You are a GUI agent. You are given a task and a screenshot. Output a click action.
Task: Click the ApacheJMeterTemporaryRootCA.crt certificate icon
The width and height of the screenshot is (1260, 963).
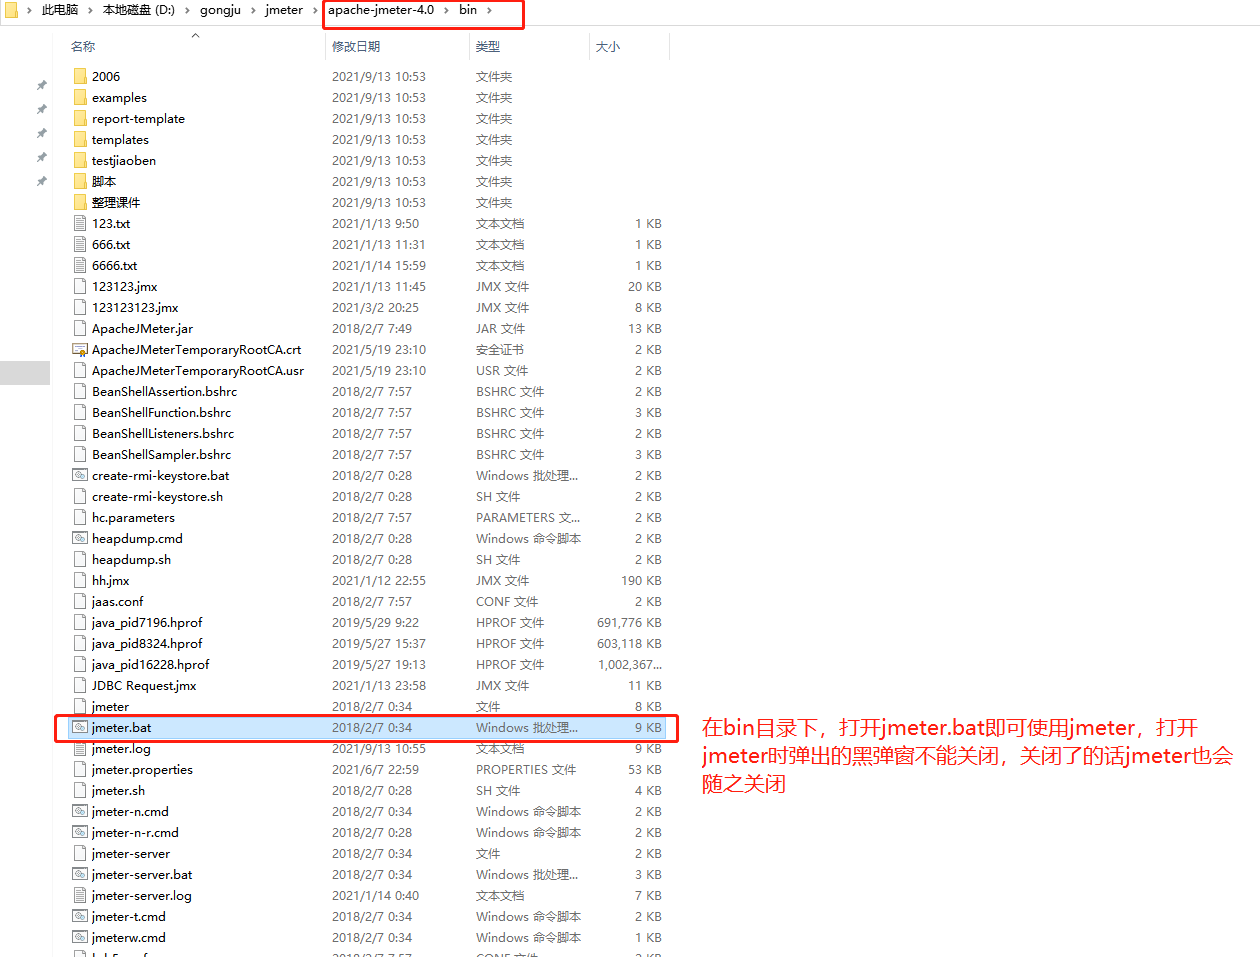[80, 349]
